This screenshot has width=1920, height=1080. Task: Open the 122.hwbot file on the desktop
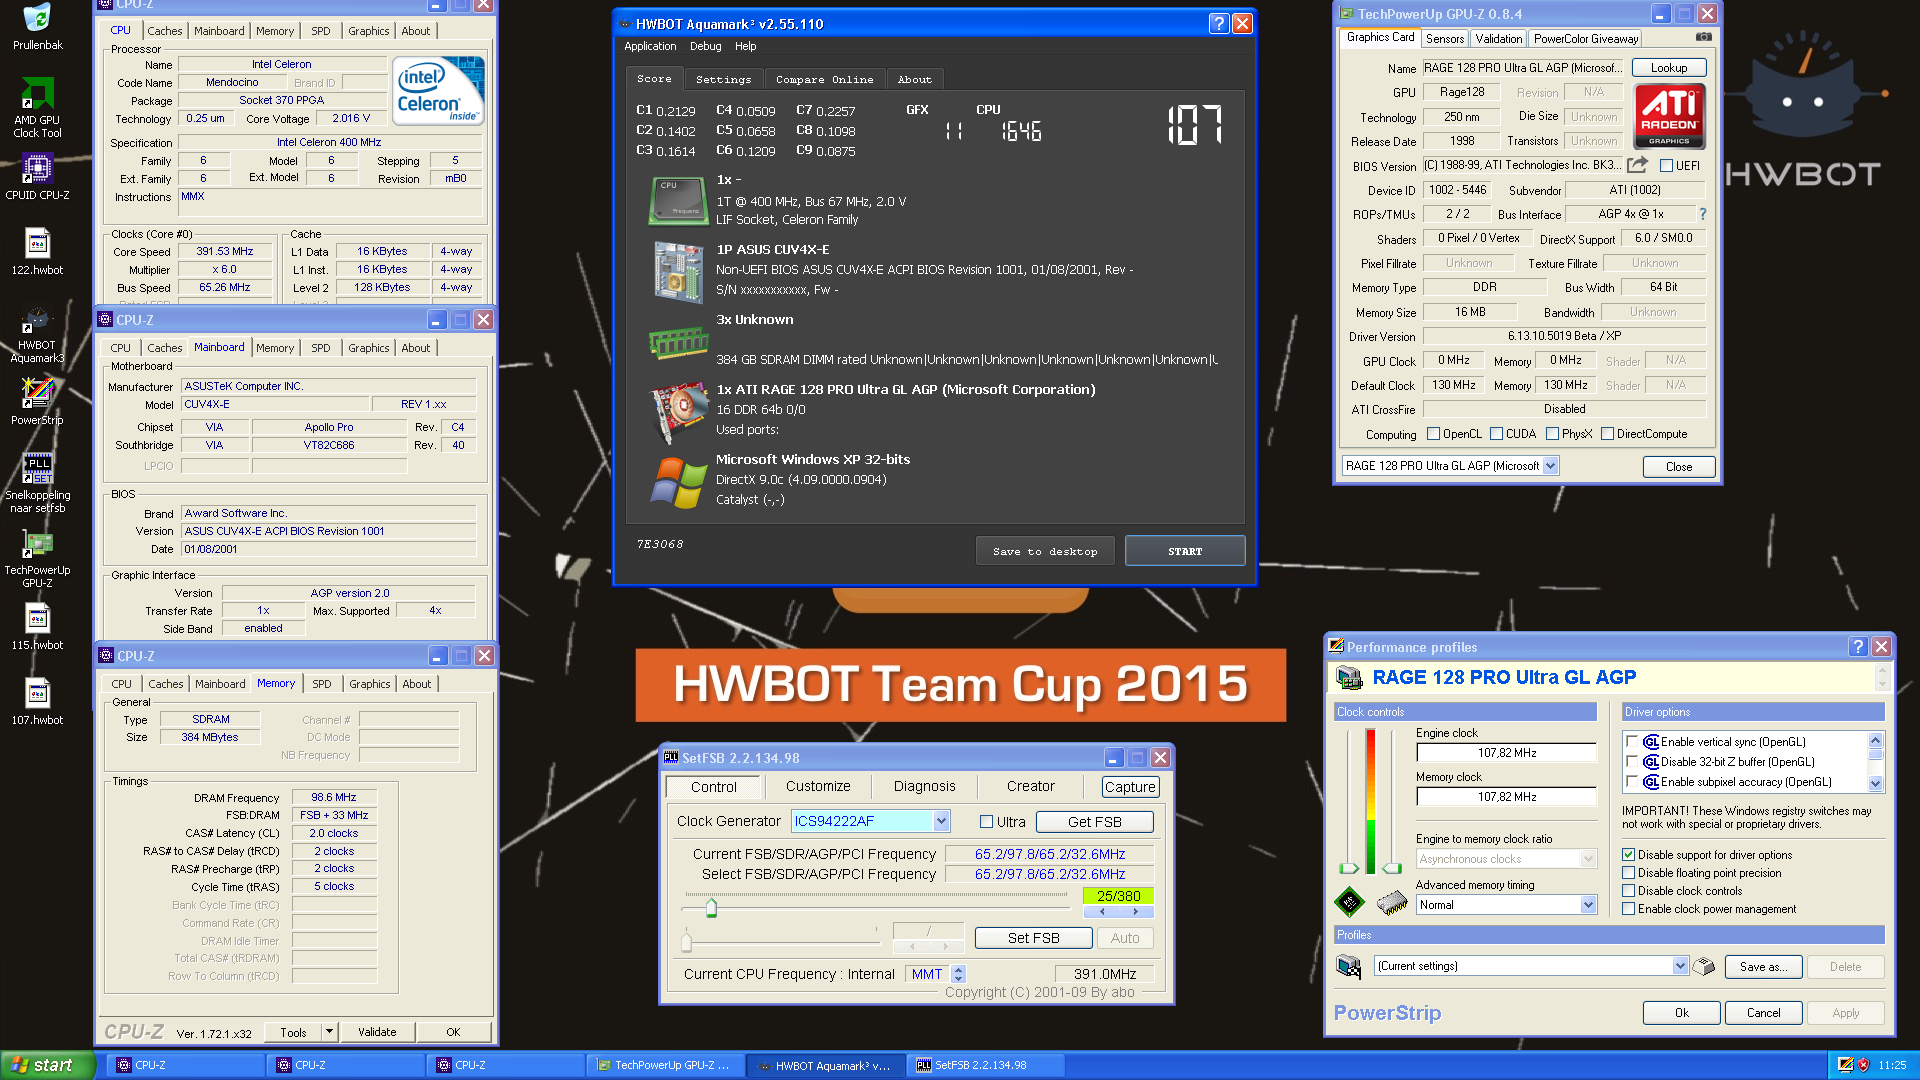(37, 251)
